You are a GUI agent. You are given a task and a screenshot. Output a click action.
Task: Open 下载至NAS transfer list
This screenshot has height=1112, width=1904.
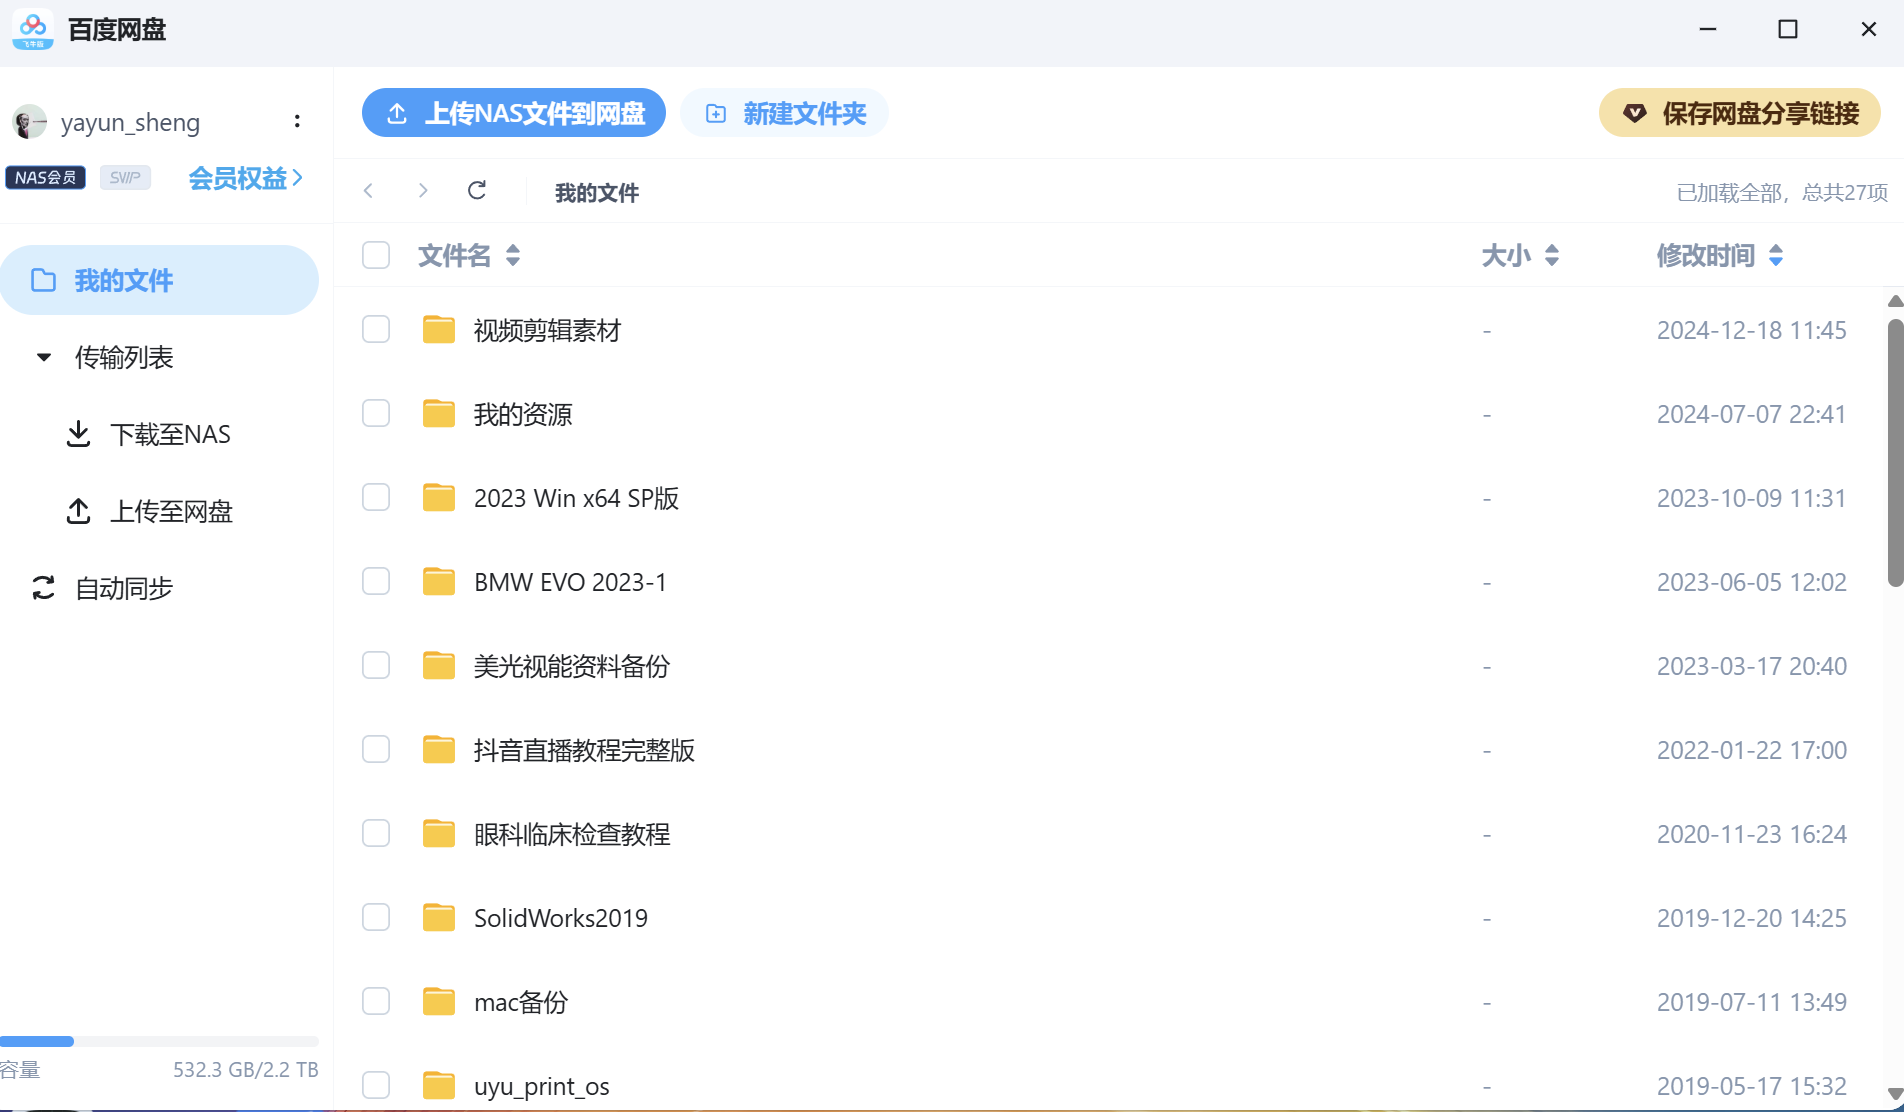(x=148, y=434)
